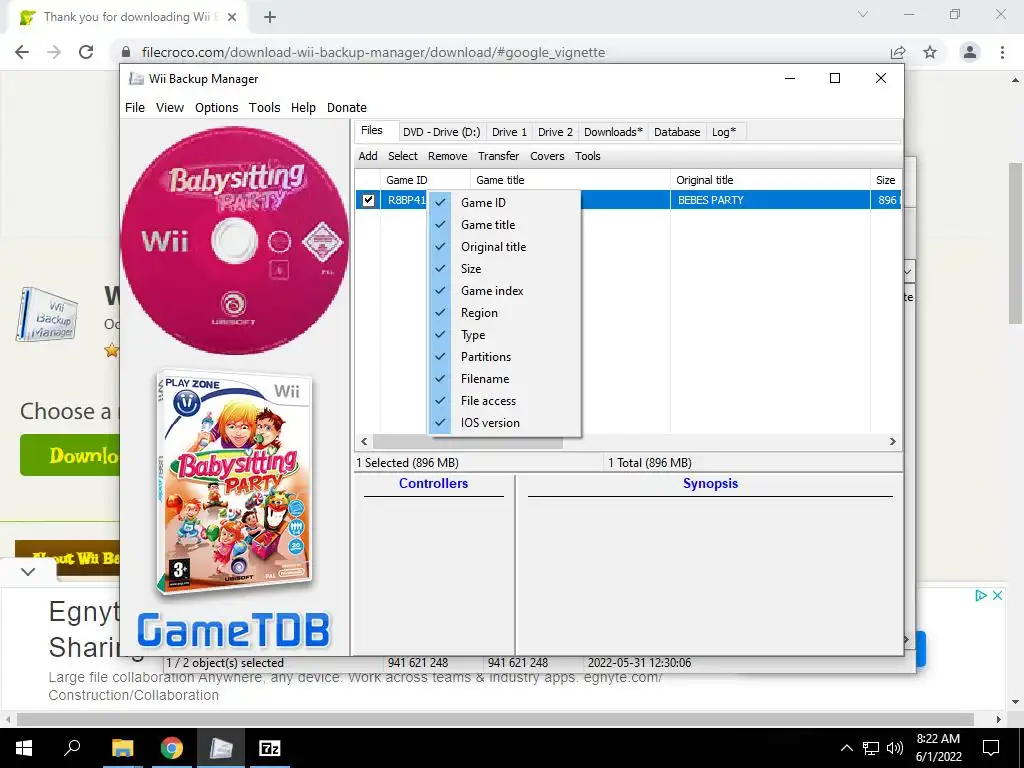Click the Babysitting Party disc cover image
Image resolution: width=1024 pixels, height=768 pixels.
[x=234, y=240]
